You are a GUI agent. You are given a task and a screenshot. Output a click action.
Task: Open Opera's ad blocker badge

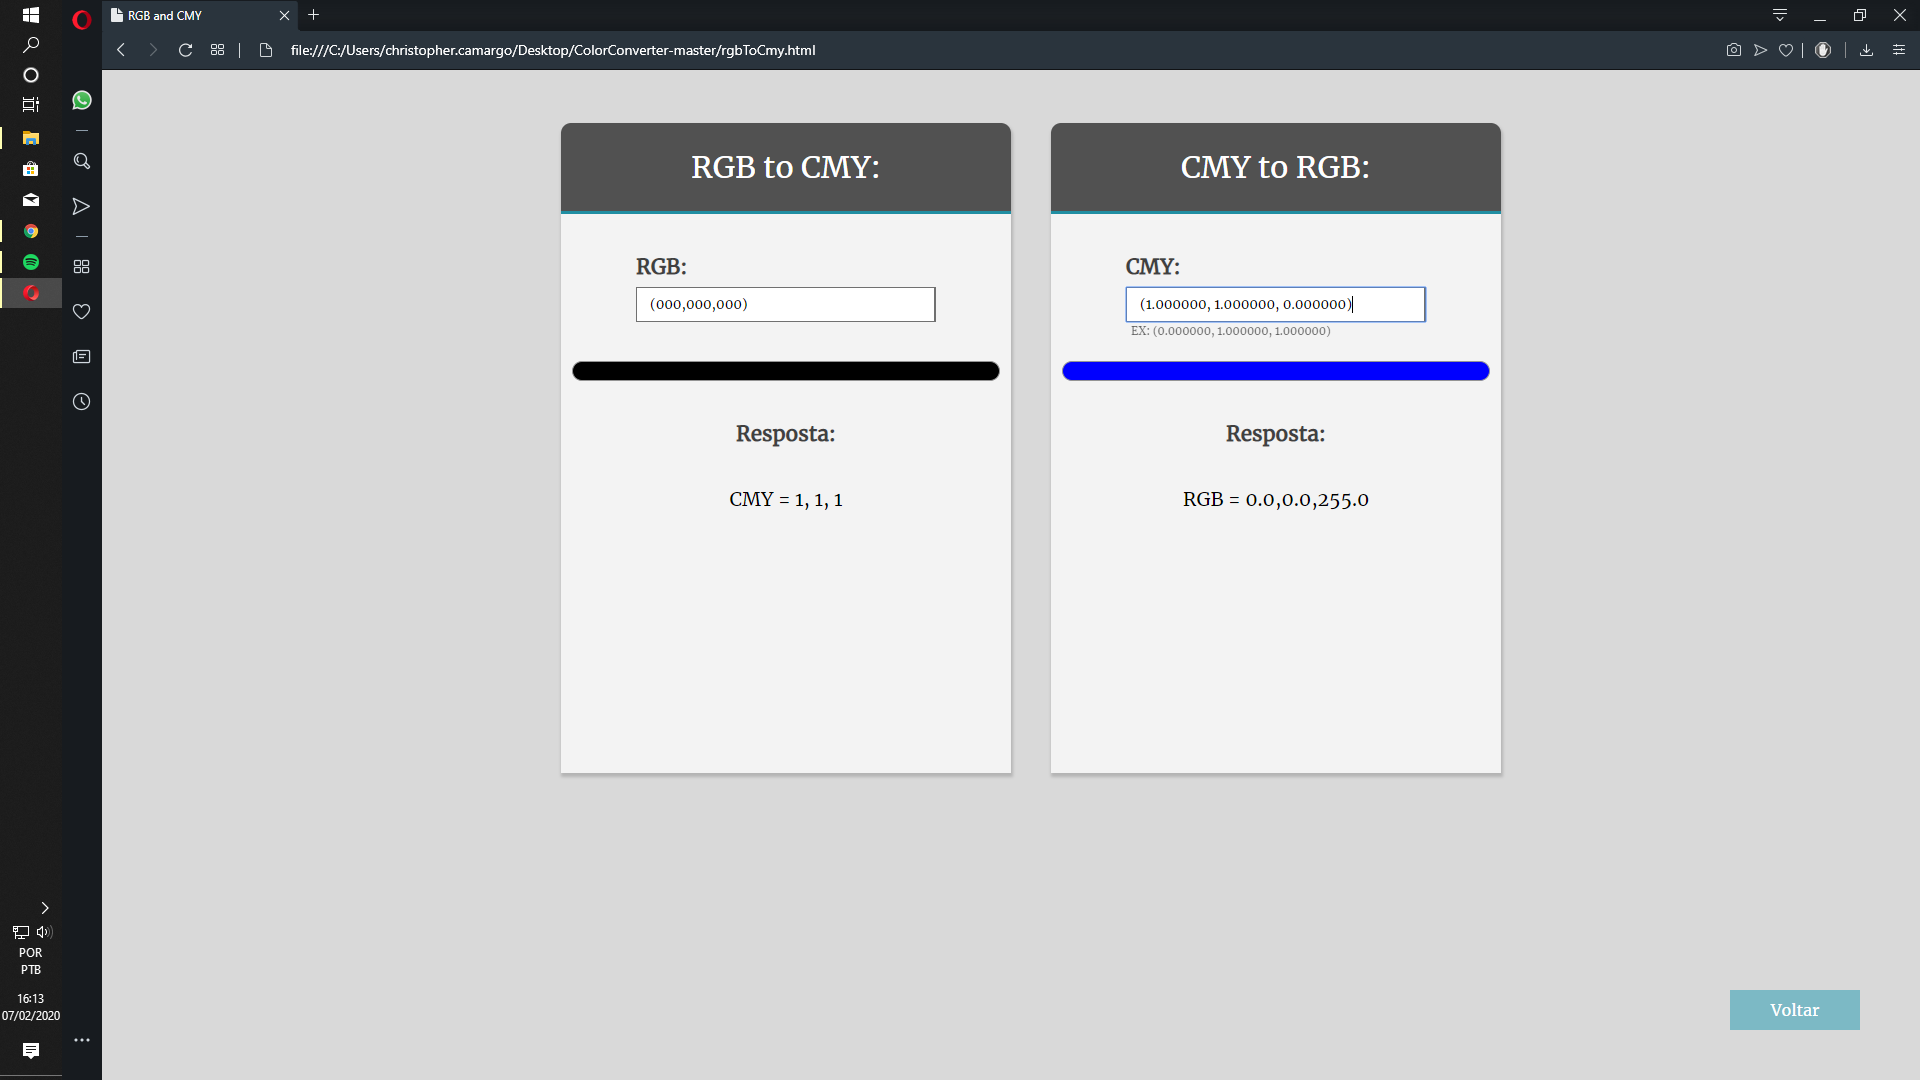(1823, 50)
